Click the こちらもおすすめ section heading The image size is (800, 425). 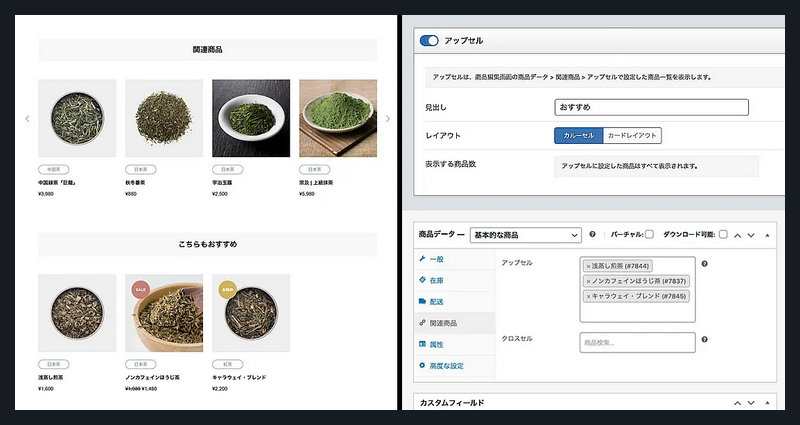(x=208, y=244)
